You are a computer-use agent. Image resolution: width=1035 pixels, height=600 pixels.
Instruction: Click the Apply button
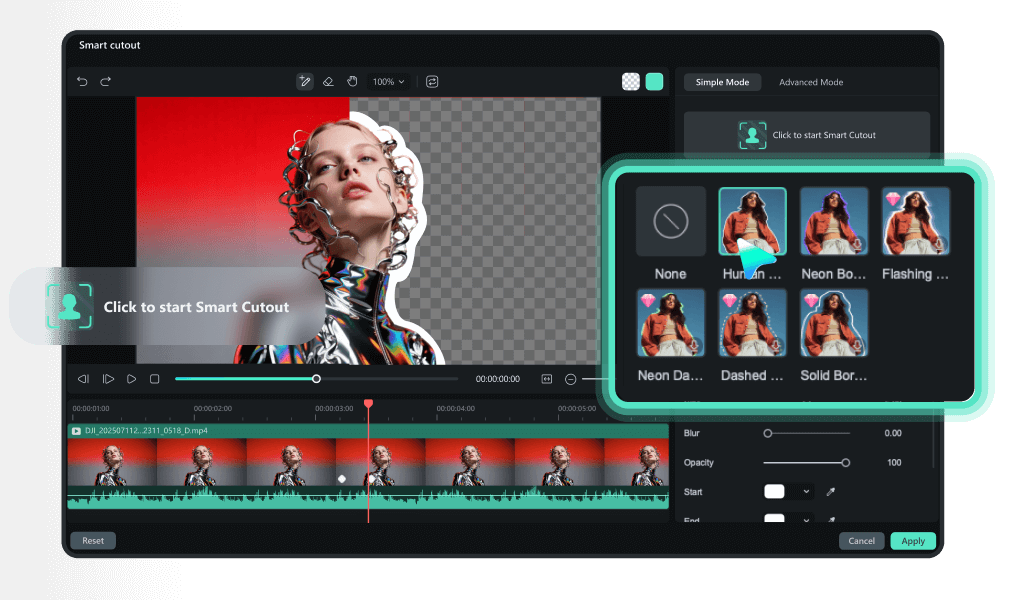coord(913,540)
